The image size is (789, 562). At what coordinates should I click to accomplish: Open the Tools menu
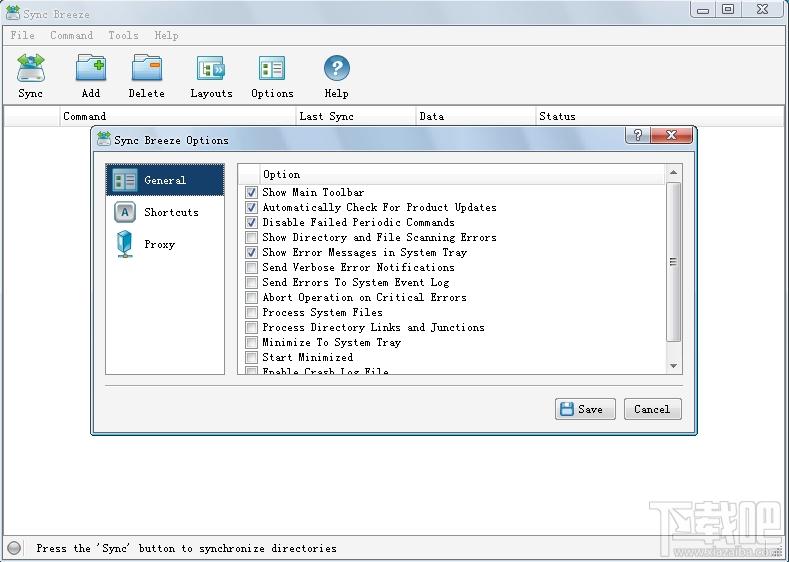click(123, 35)
